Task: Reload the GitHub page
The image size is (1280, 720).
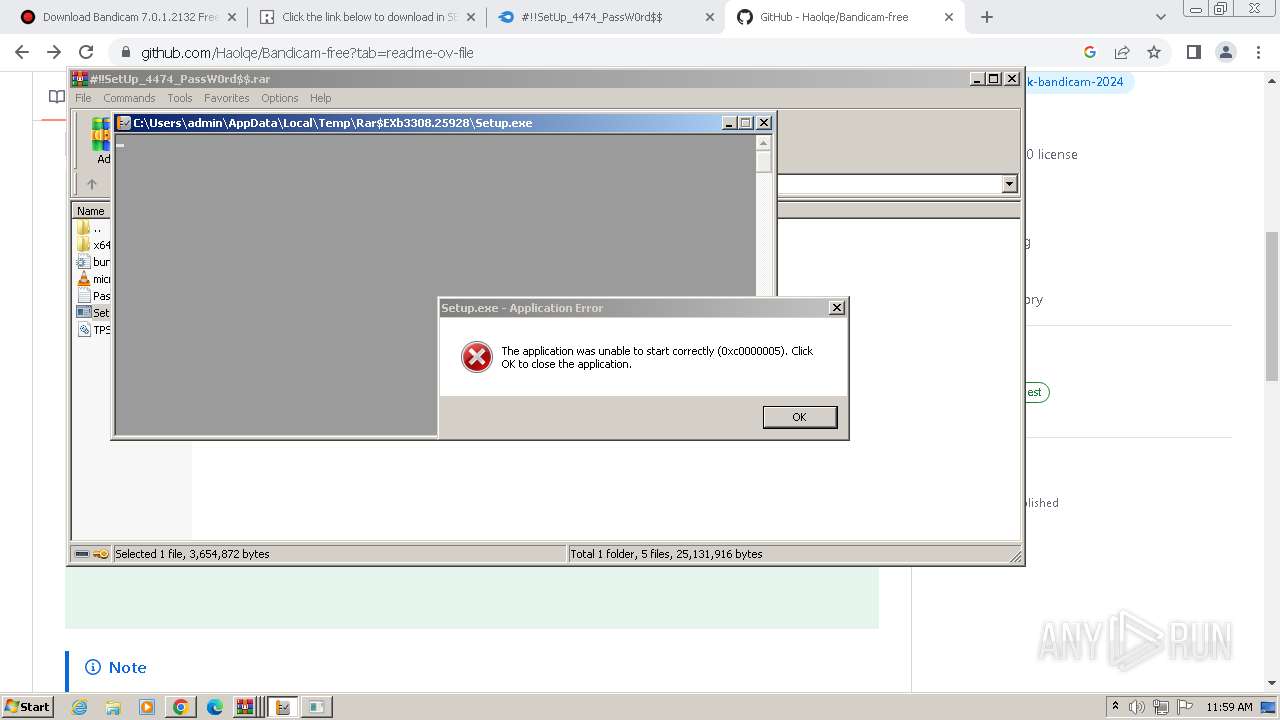Action: tap(86, 52)
